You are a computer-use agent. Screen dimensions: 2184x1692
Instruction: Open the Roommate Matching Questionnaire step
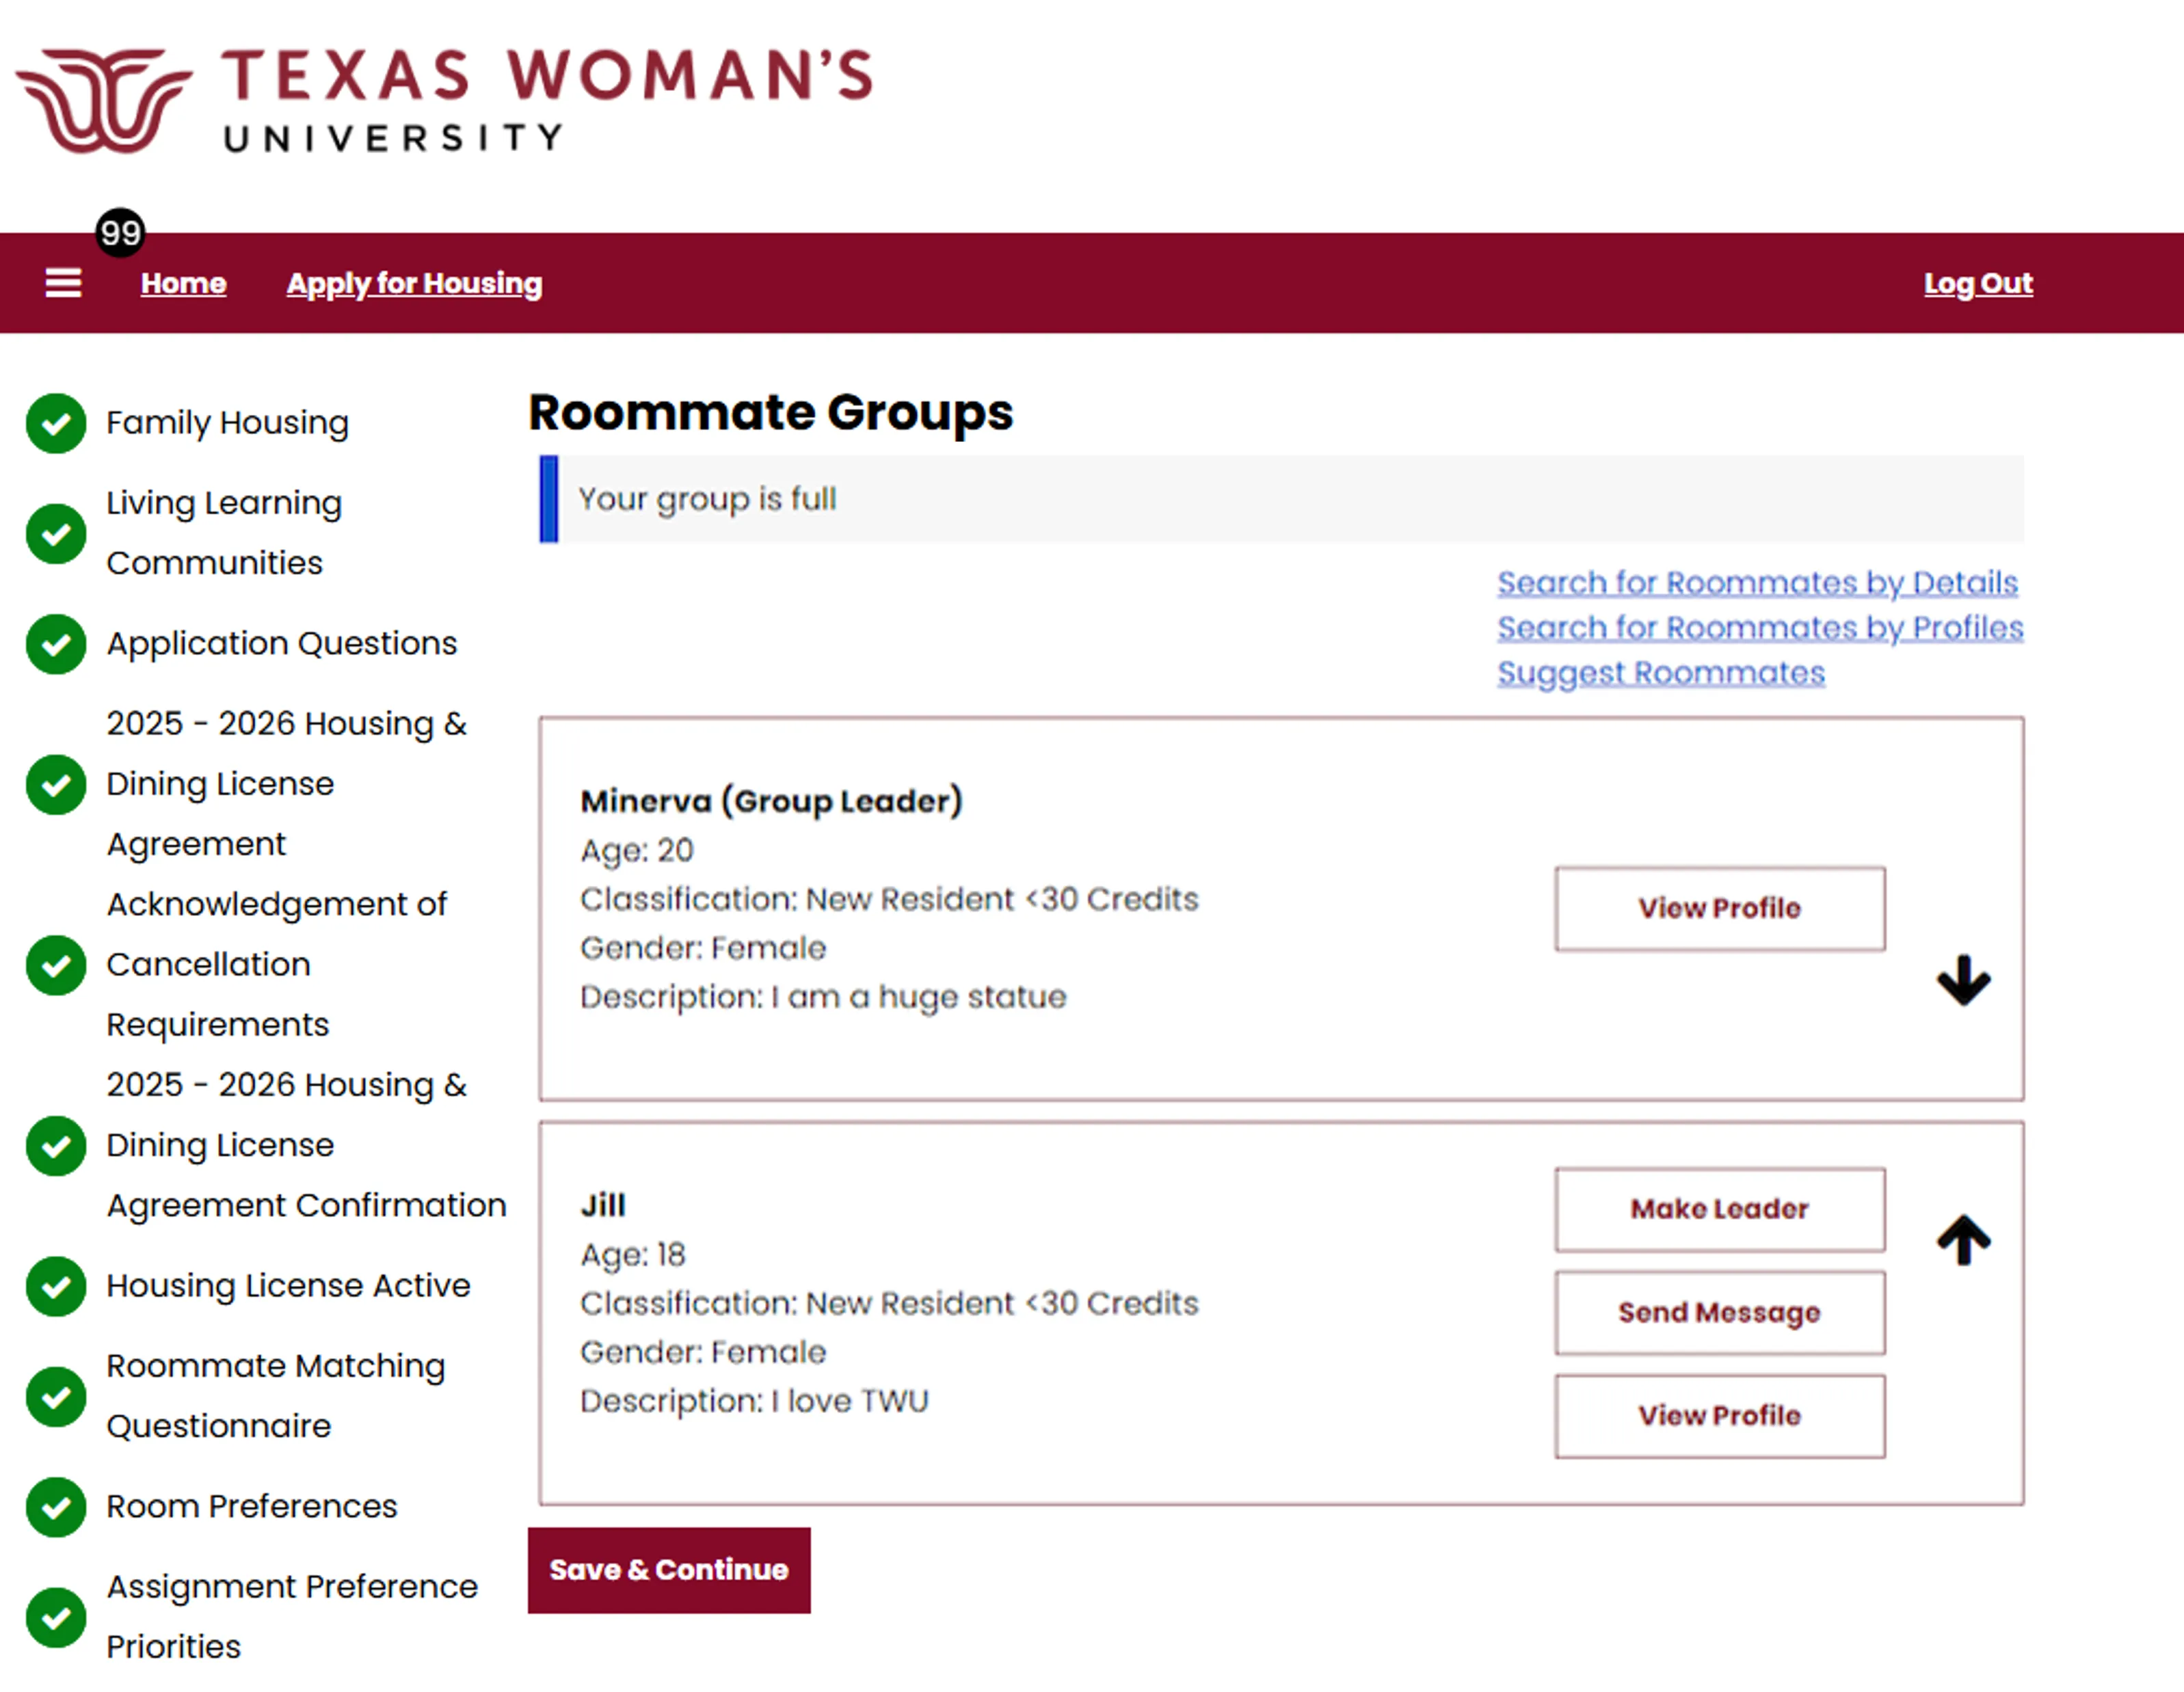275,1396
